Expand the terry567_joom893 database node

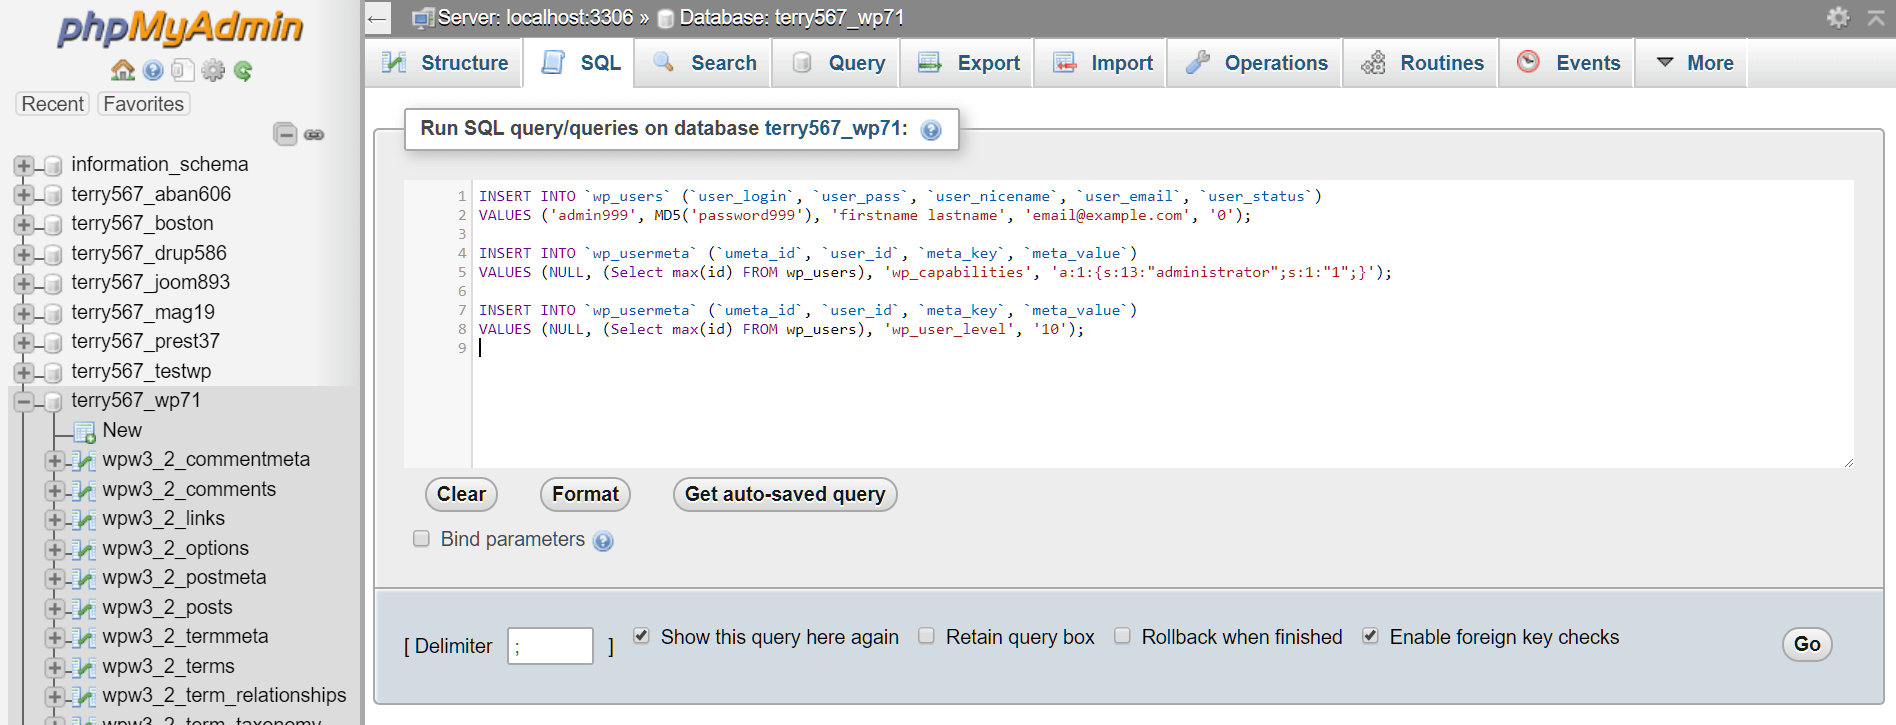[x=24, y=283]
